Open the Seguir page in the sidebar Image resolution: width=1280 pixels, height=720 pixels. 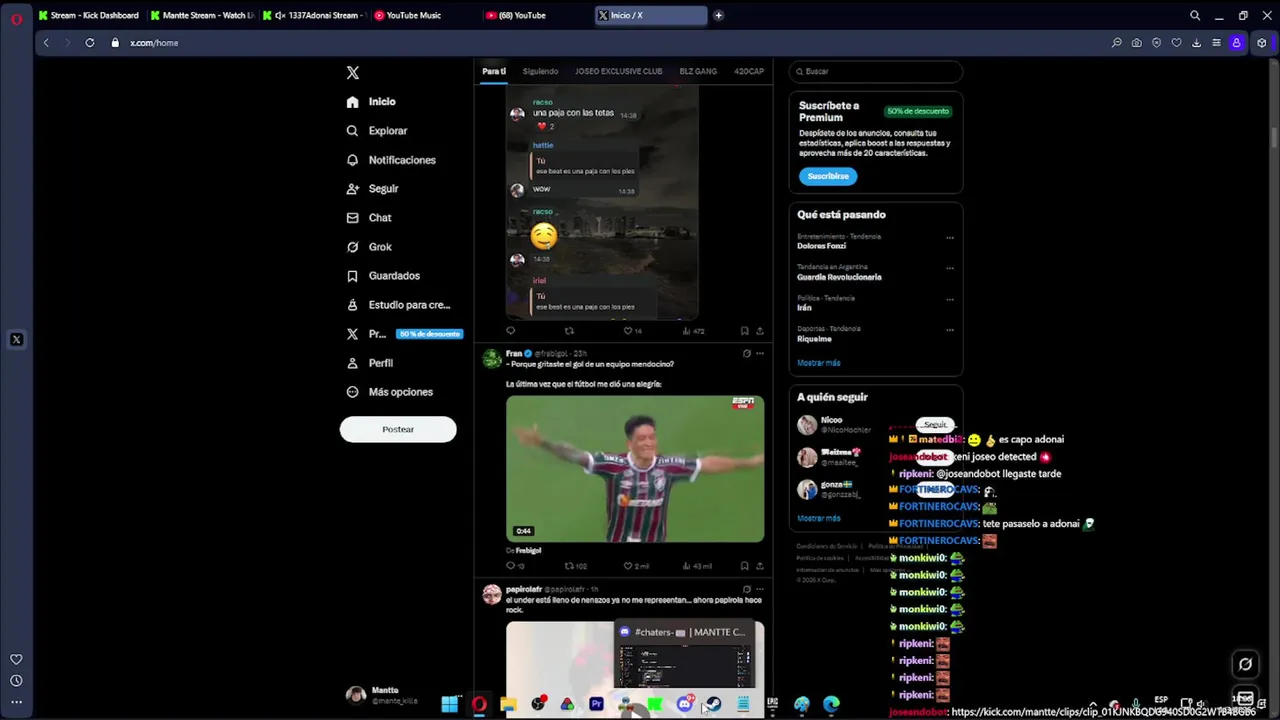(x=372, y=189)
